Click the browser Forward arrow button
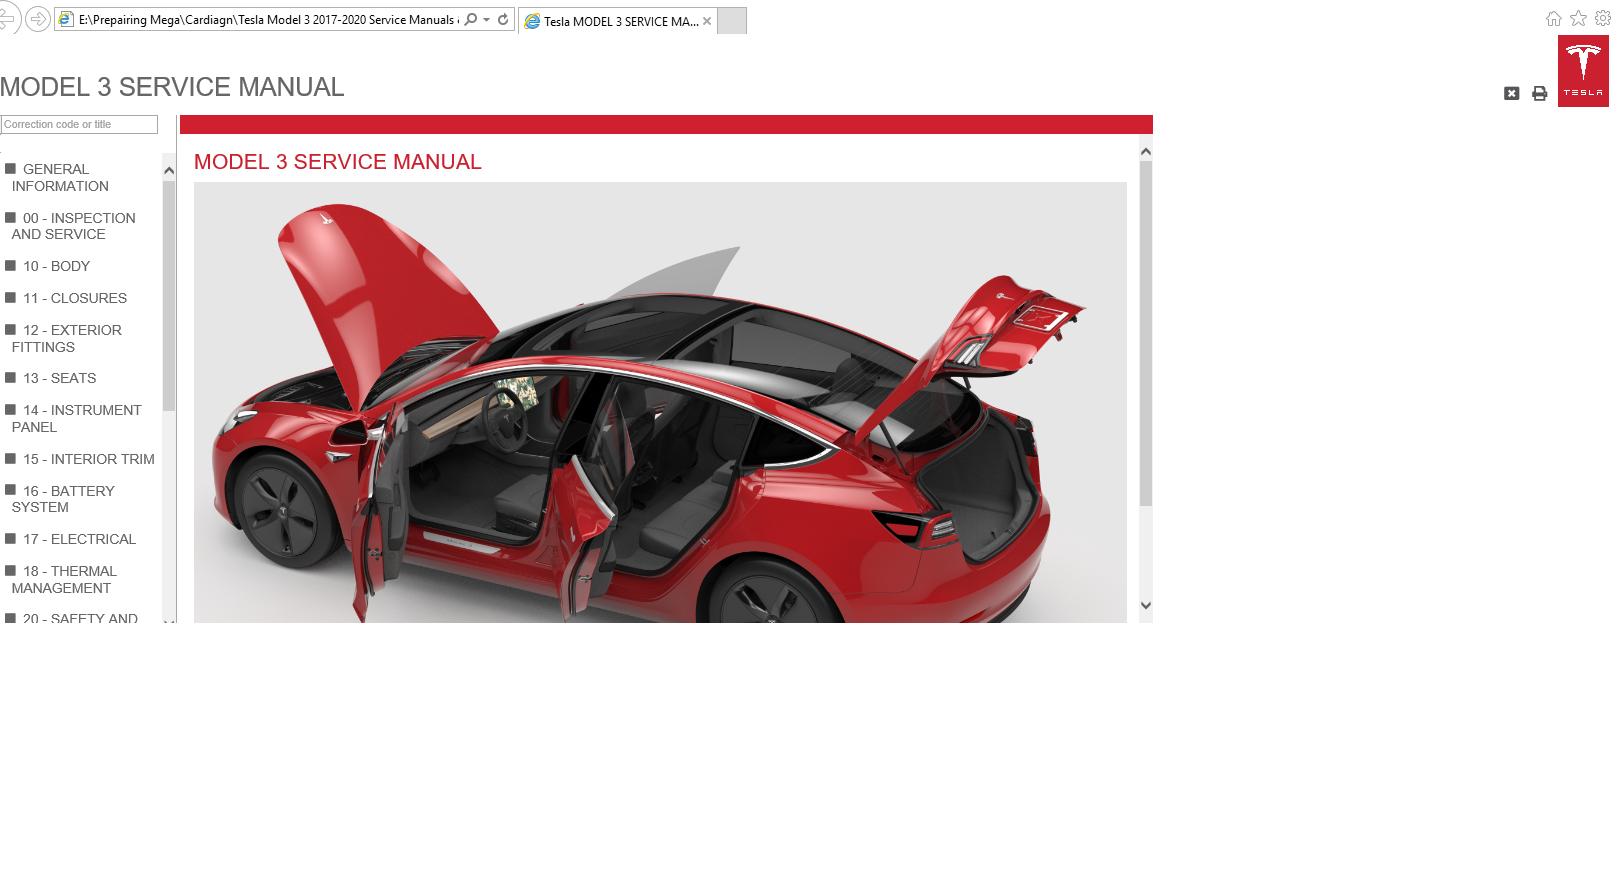Image resolution: width=1618 pixels, height=874 pixels. [x=38, y=19]
